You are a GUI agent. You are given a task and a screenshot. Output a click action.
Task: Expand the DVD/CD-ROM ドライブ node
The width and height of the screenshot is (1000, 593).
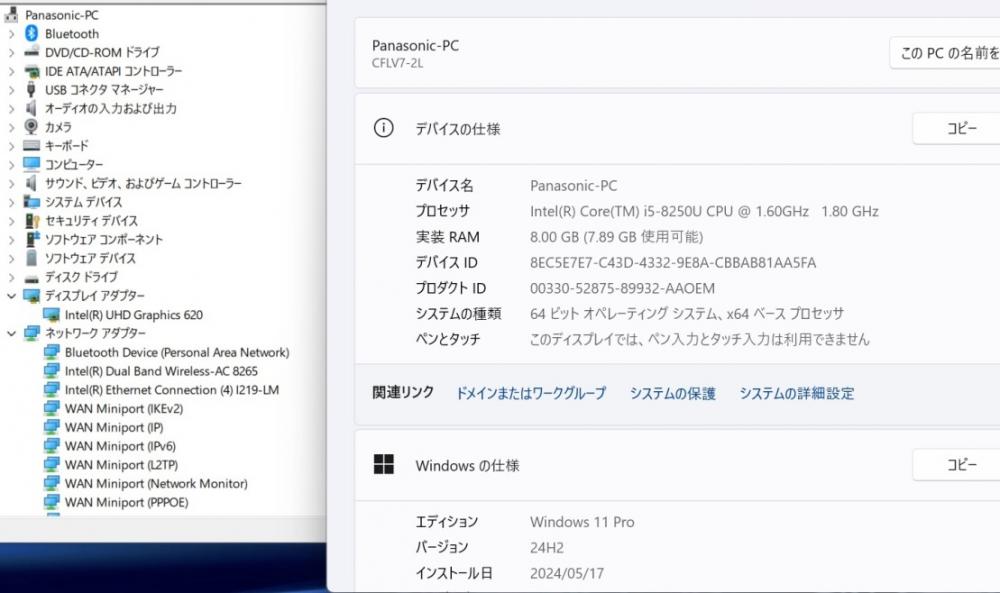(11, 52)
